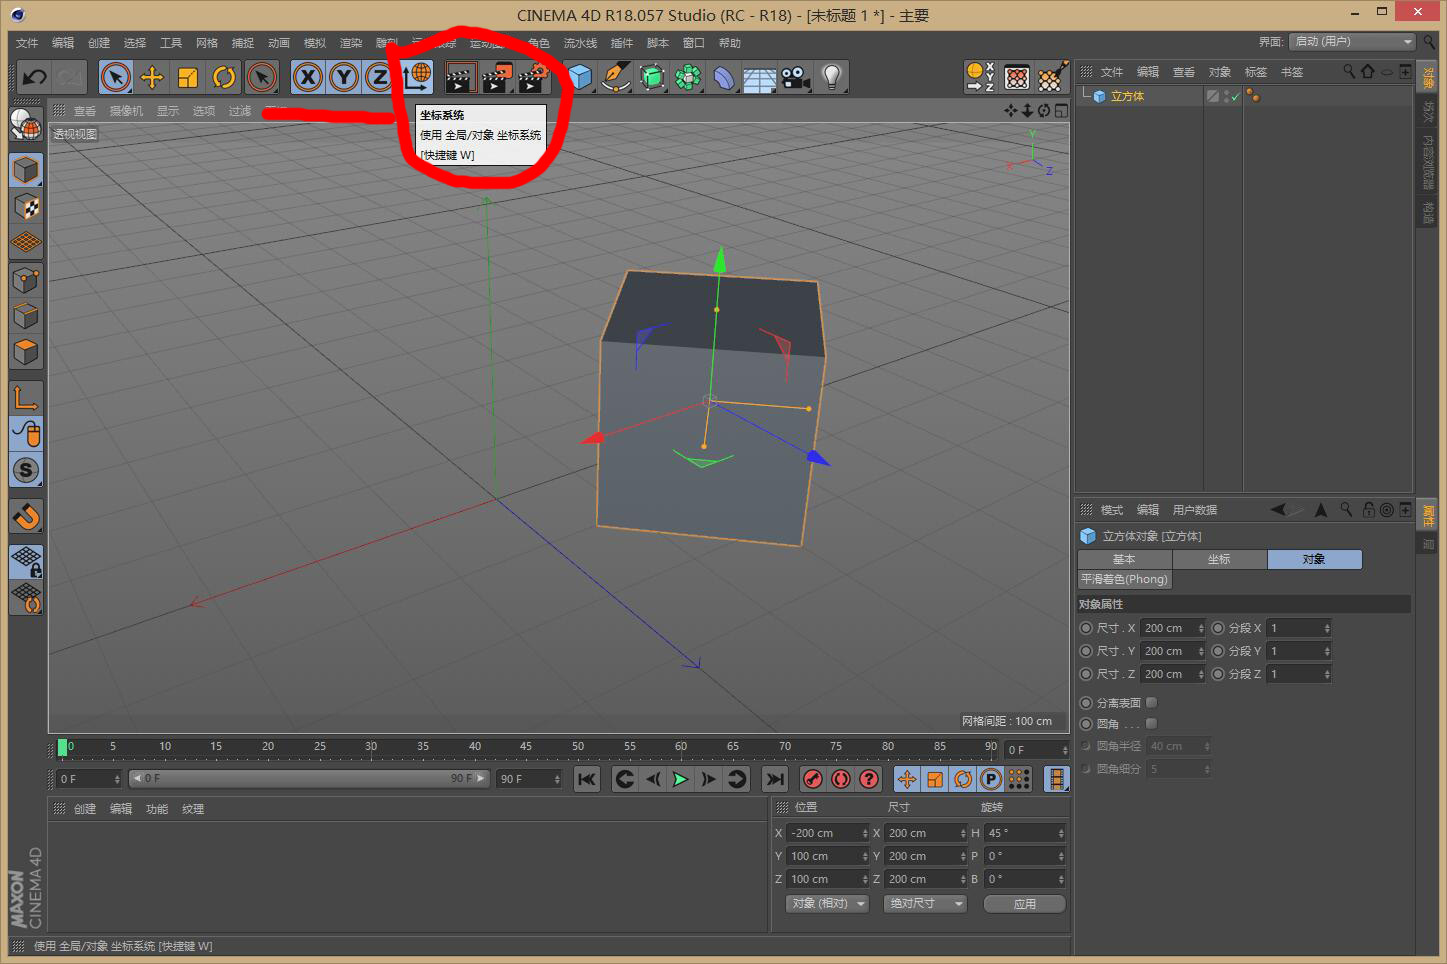Click frame 45 on the timeline ruler
This screenshot has width=1447, height=964.
click(526, 747)
